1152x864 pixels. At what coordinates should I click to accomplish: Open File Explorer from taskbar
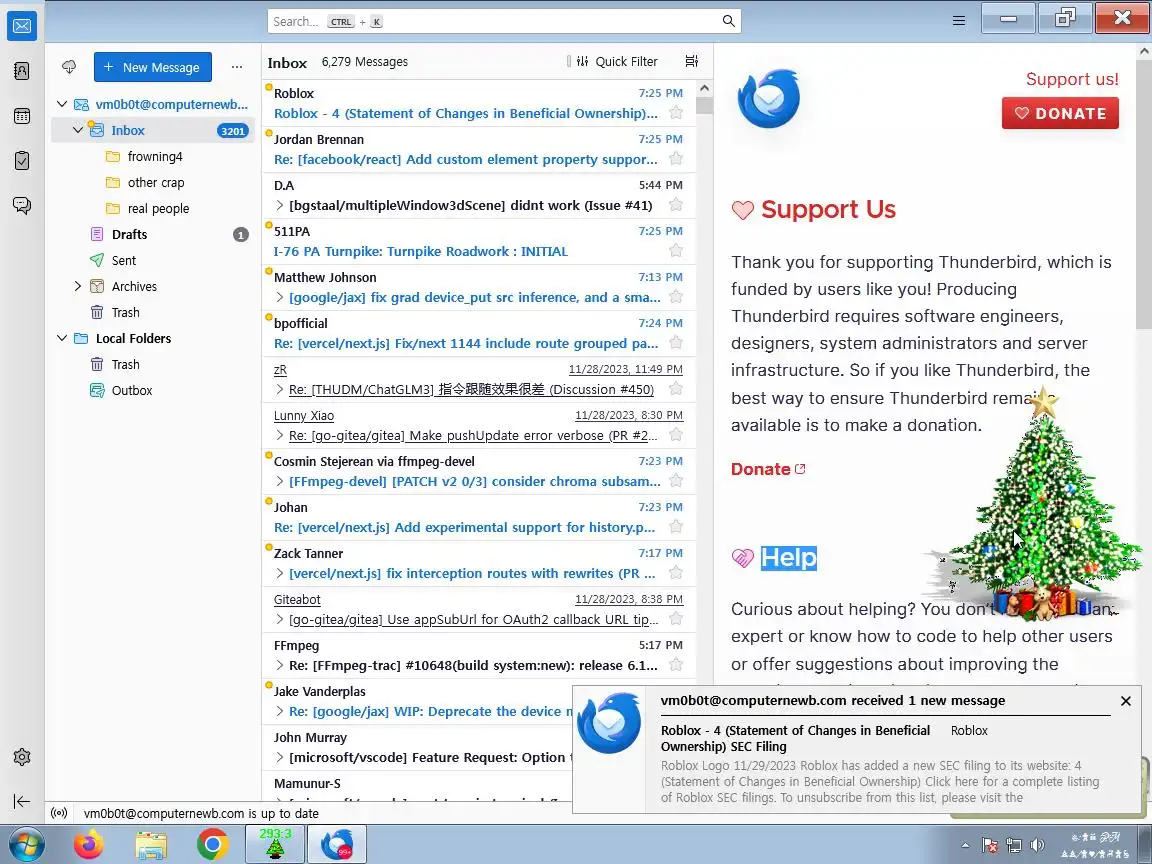151,844
